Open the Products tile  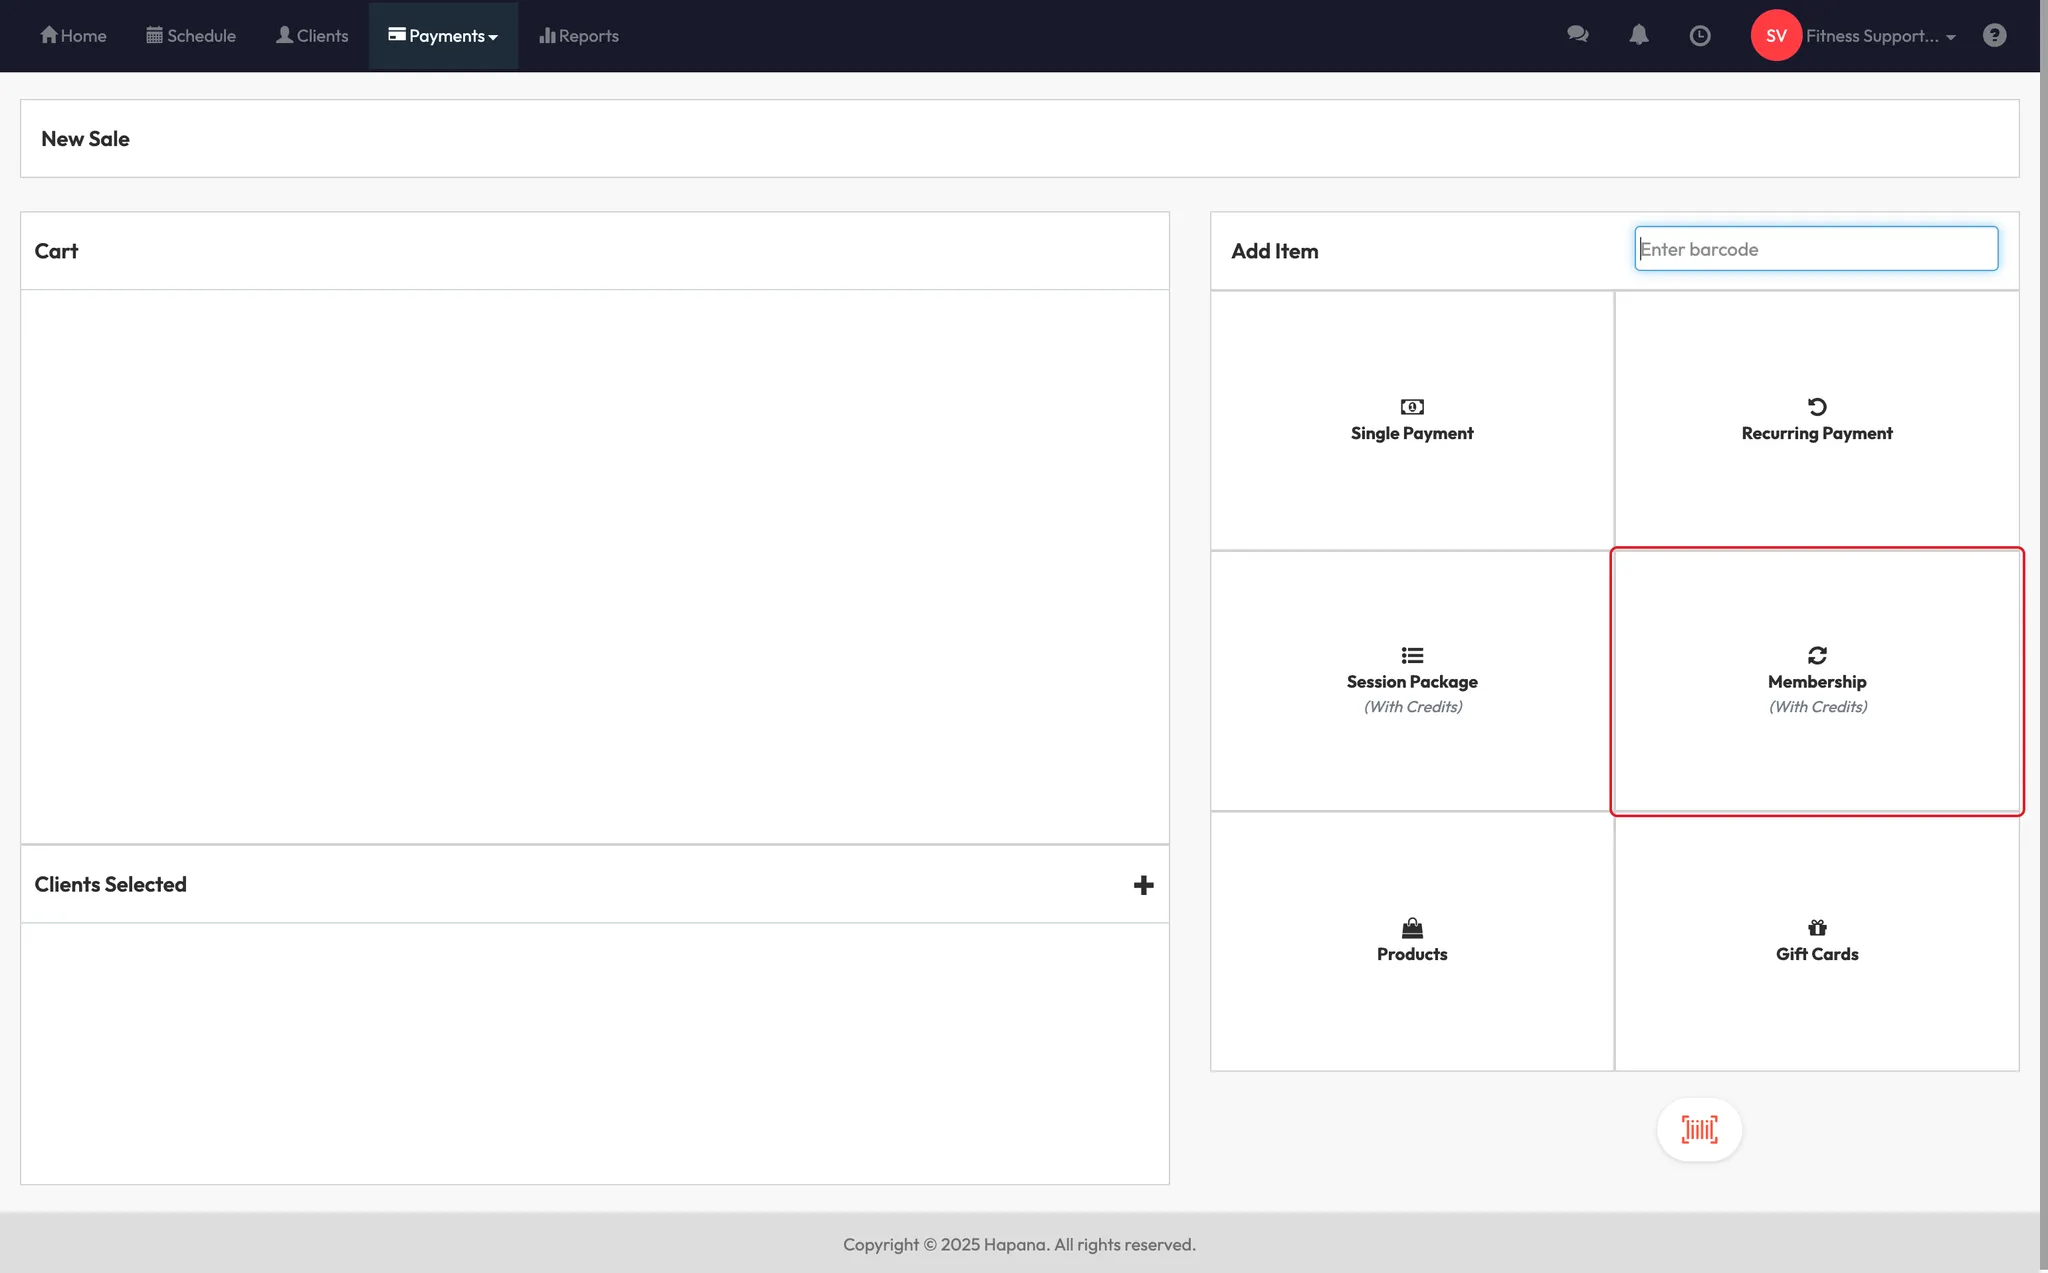click(1411, 941)
